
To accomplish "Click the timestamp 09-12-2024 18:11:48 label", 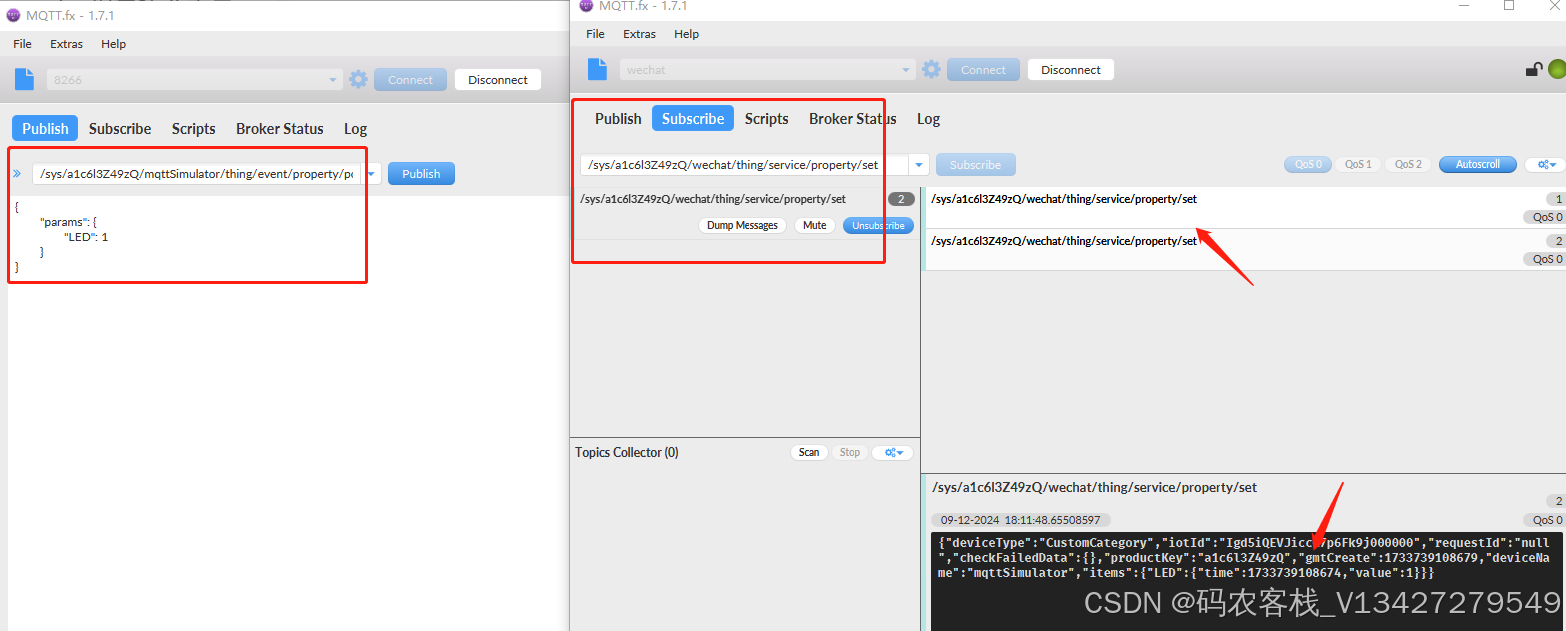I will click(x=1021, y=520).
